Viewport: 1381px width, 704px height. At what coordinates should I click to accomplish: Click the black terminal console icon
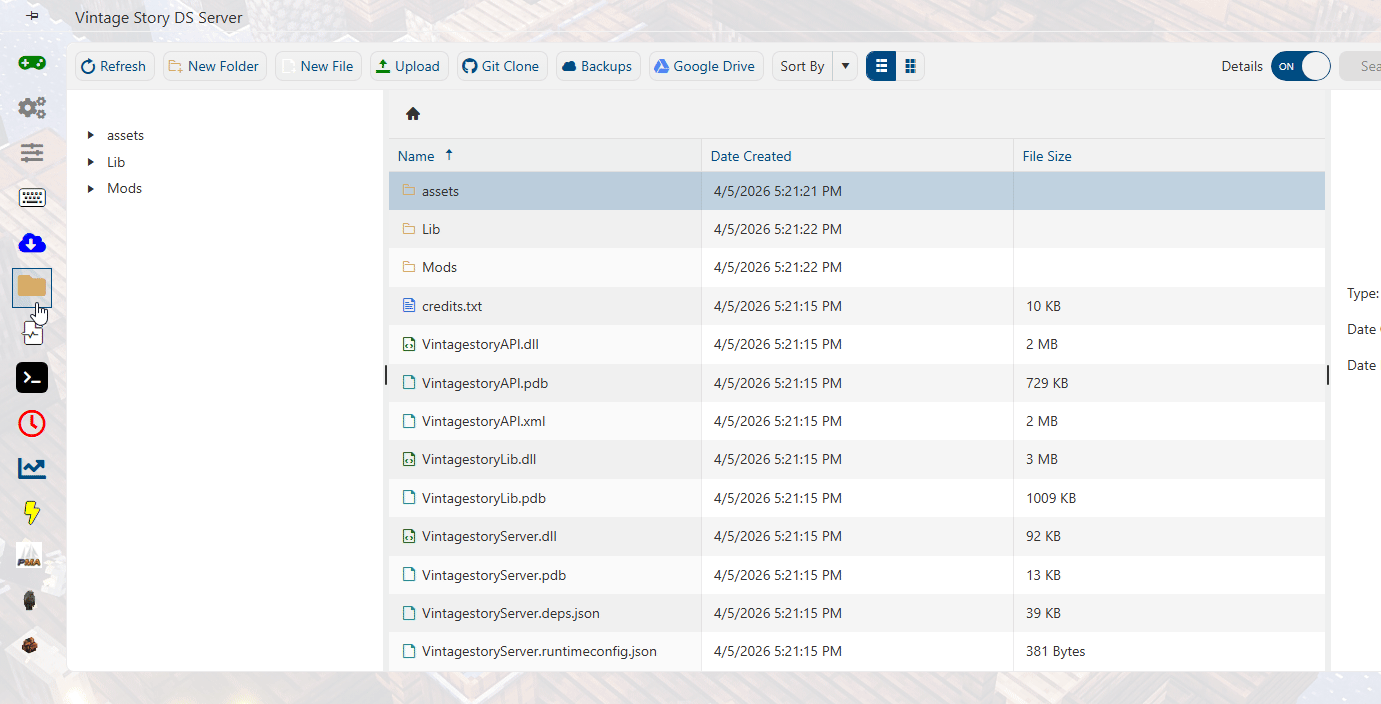(32, 378)
